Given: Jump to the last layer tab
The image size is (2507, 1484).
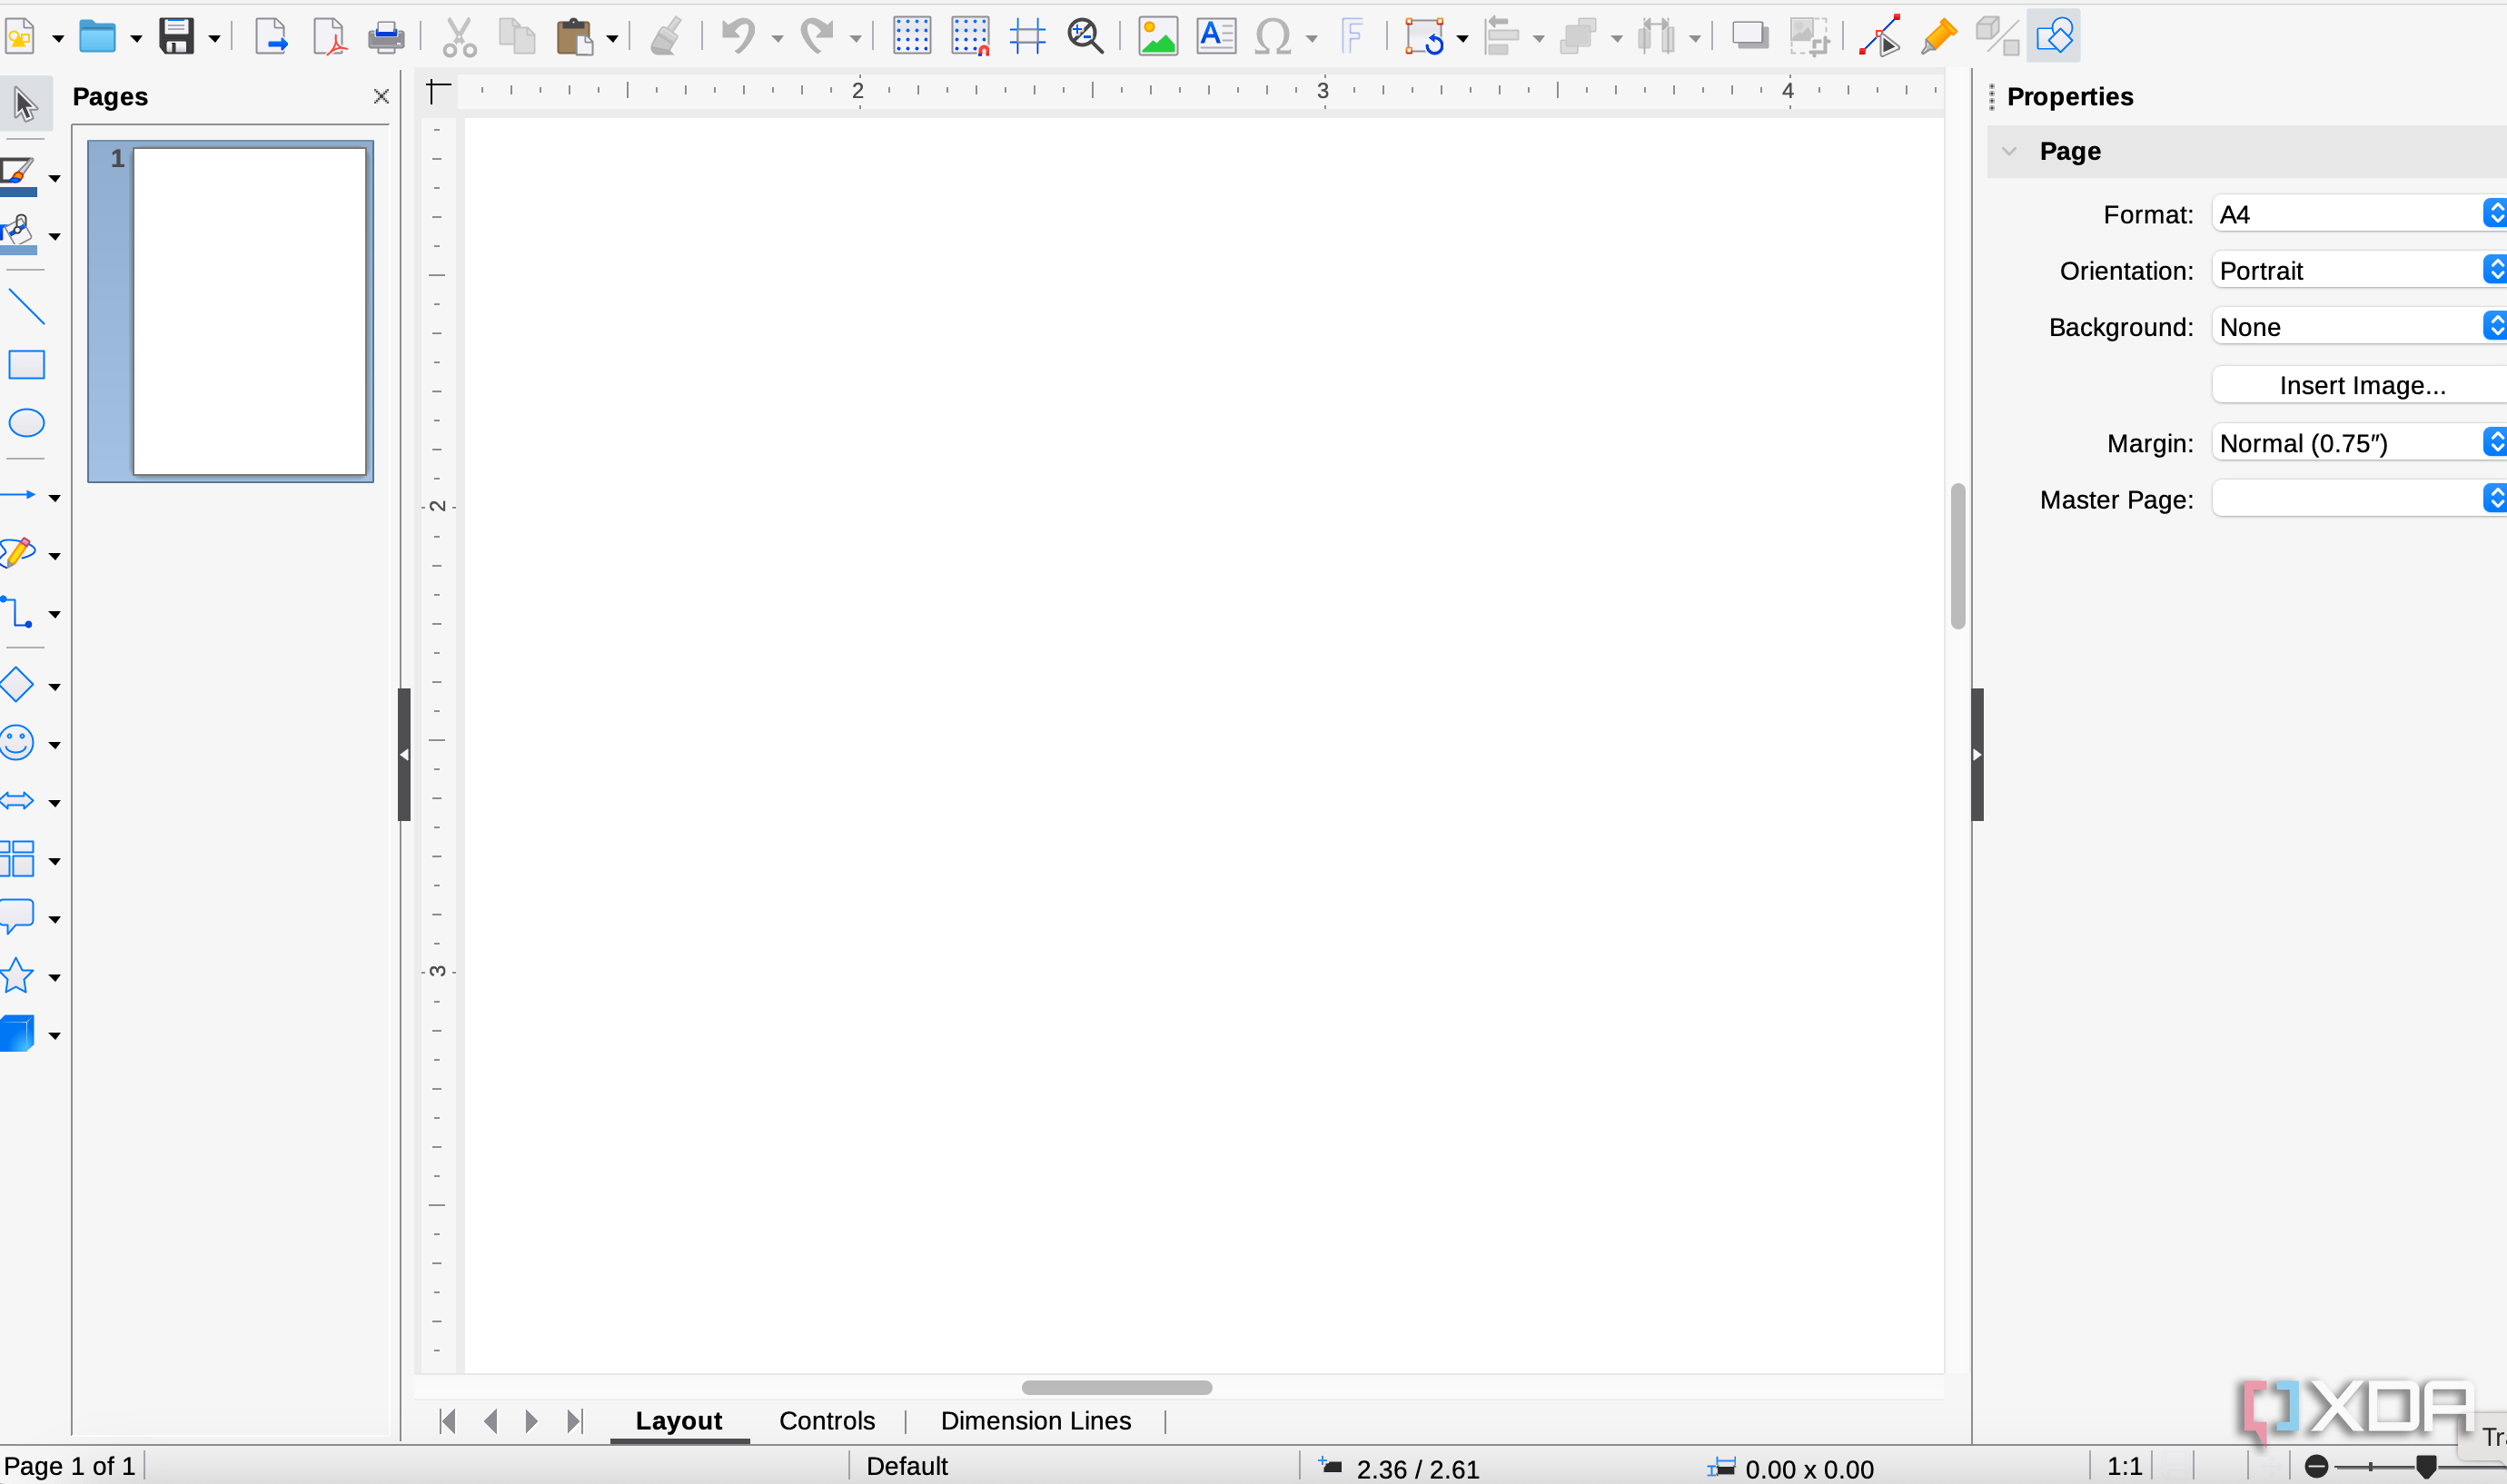Looking at the screenshot, I should 574,1421.
